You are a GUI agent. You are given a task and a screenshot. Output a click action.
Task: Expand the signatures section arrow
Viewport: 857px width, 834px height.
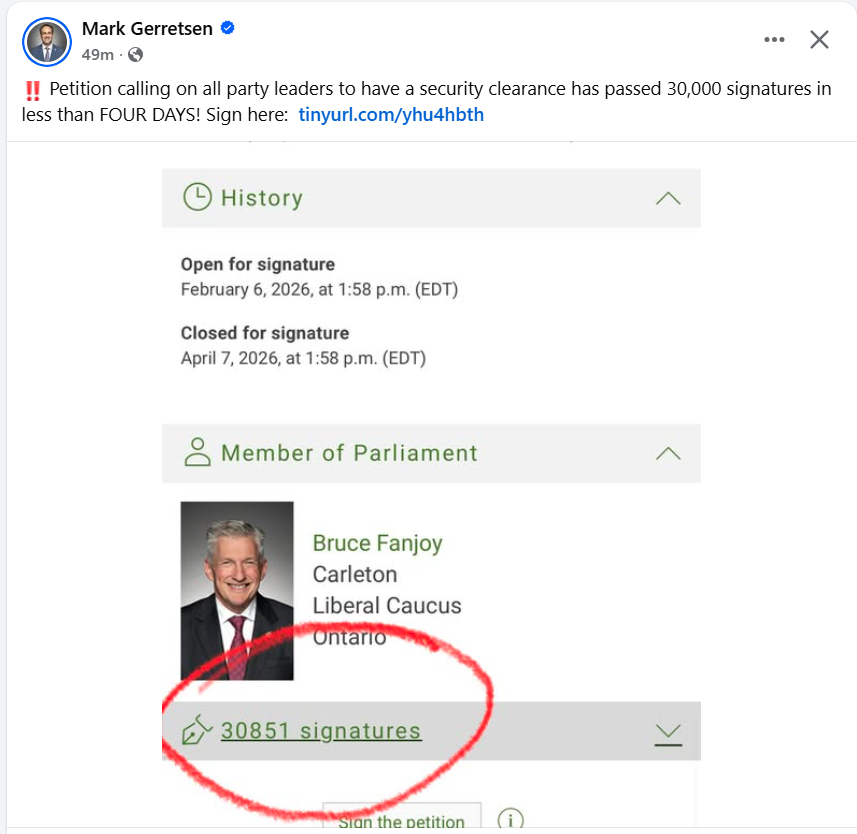(667, 734)
